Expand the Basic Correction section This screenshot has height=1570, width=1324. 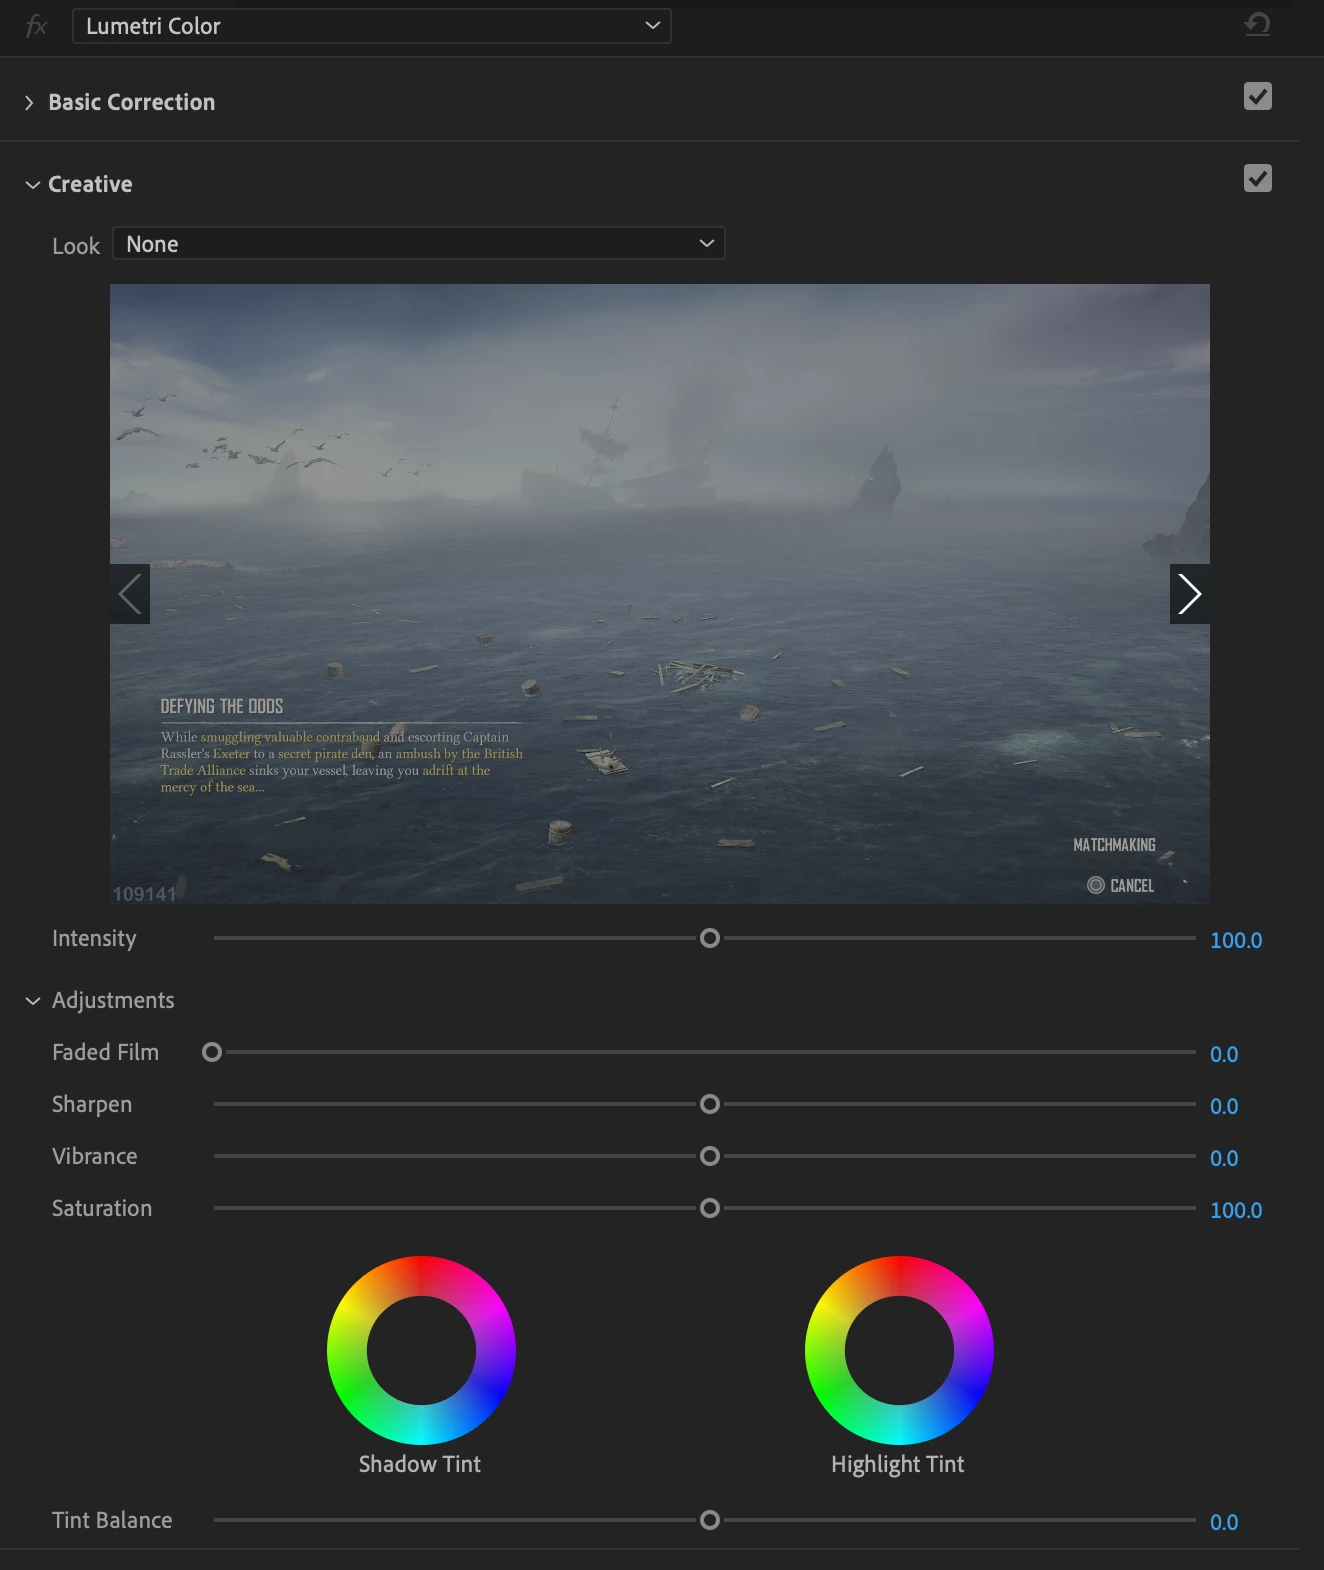29,103
